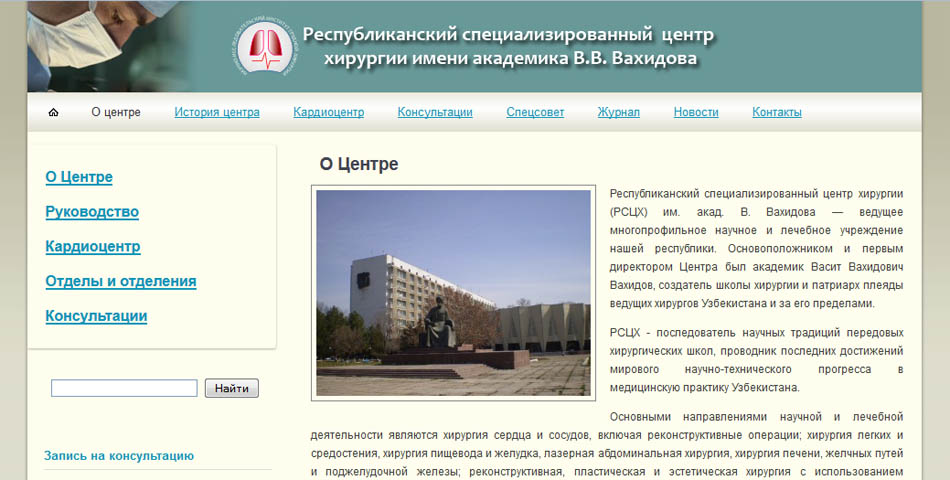Click the header title of the surgery center

pos(509,47)
